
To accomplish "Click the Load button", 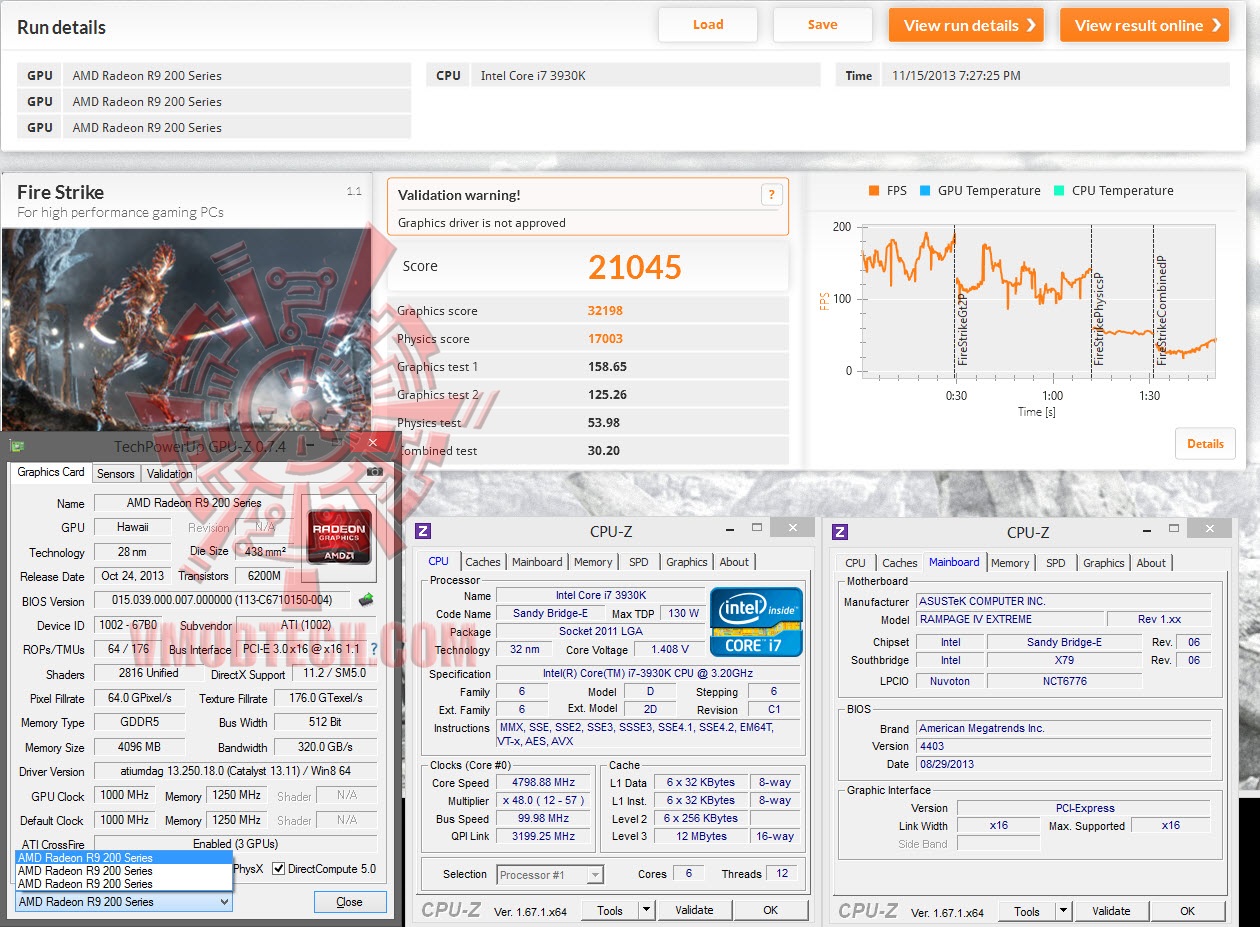I will [x=708, y=25].
